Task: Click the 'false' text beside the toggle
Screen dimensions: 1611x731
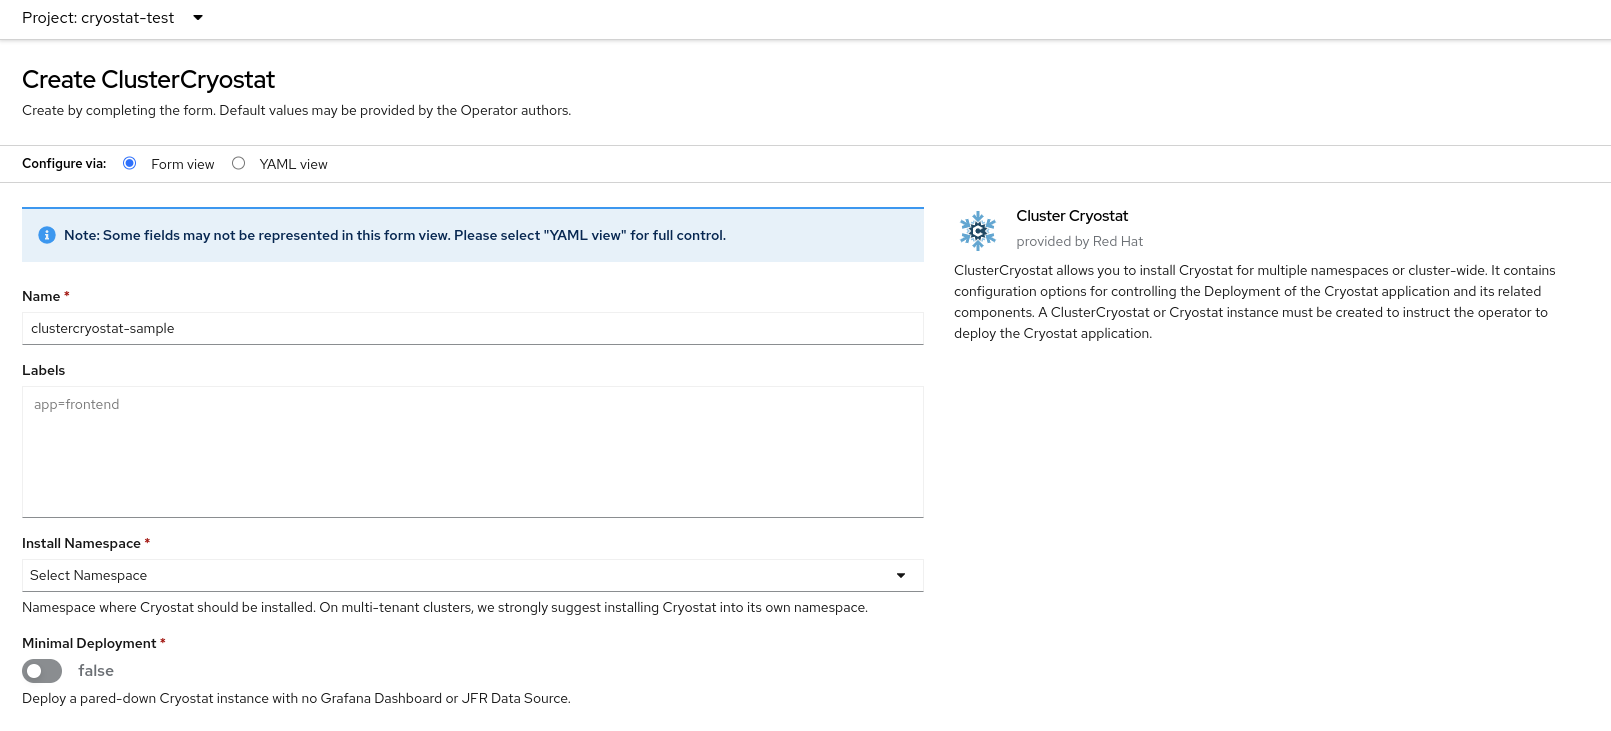Action: coord(96,671)
